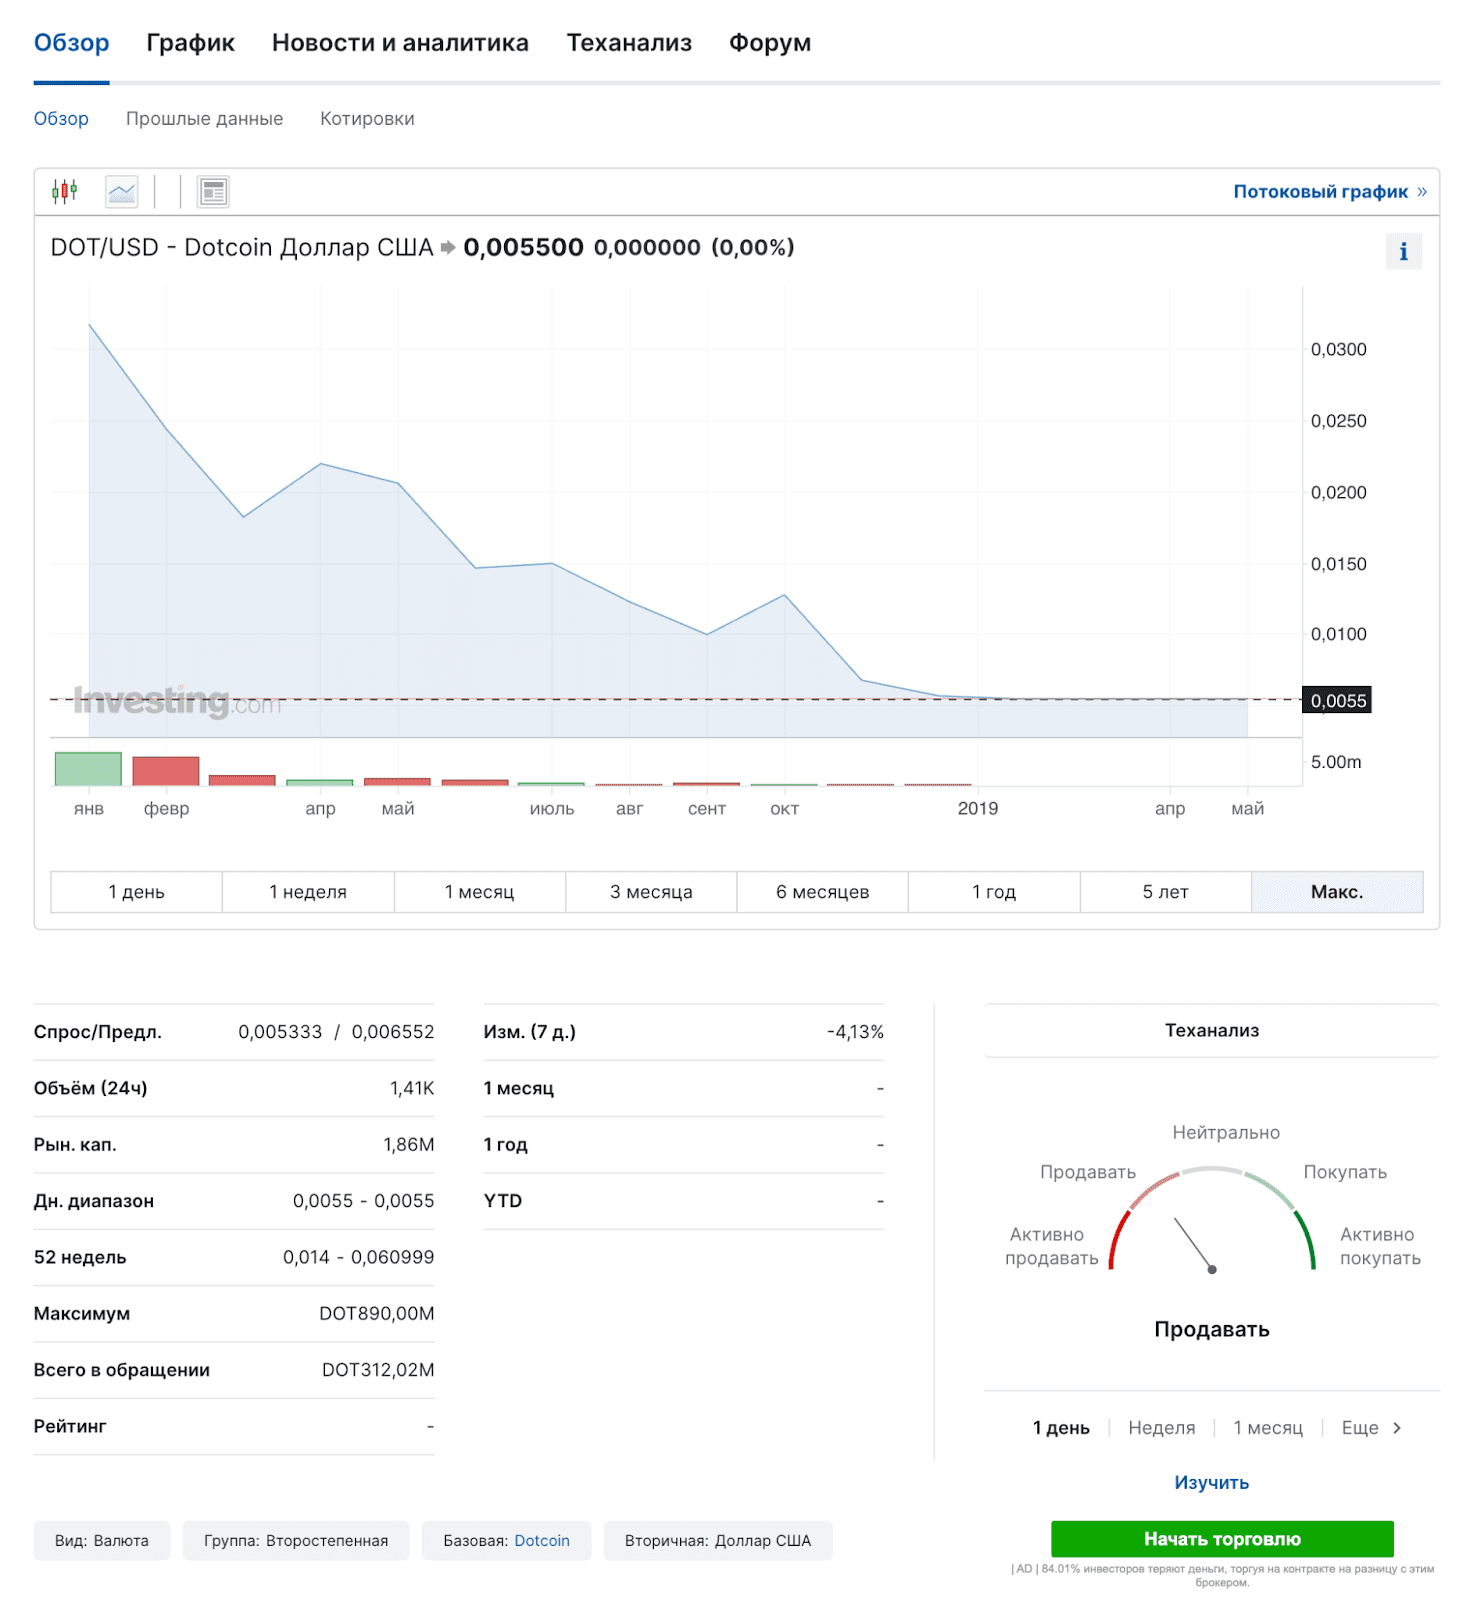Click Объём (24ч) value 1,41K
Viewport: 1477px width, 1600px height.
click(x=412, y=1088)
